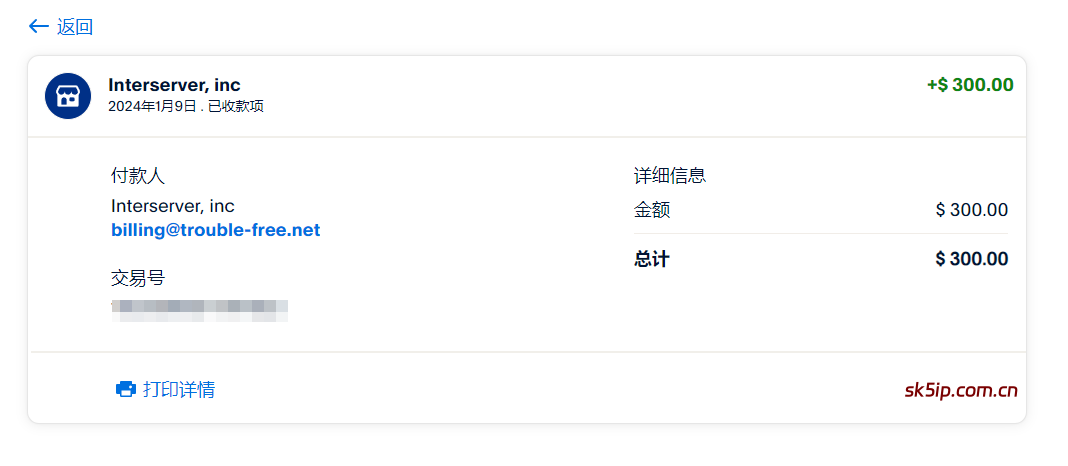Click the 金额 row label
The width and height of the screenshot is (1068, 466).
tap(651, 210)
